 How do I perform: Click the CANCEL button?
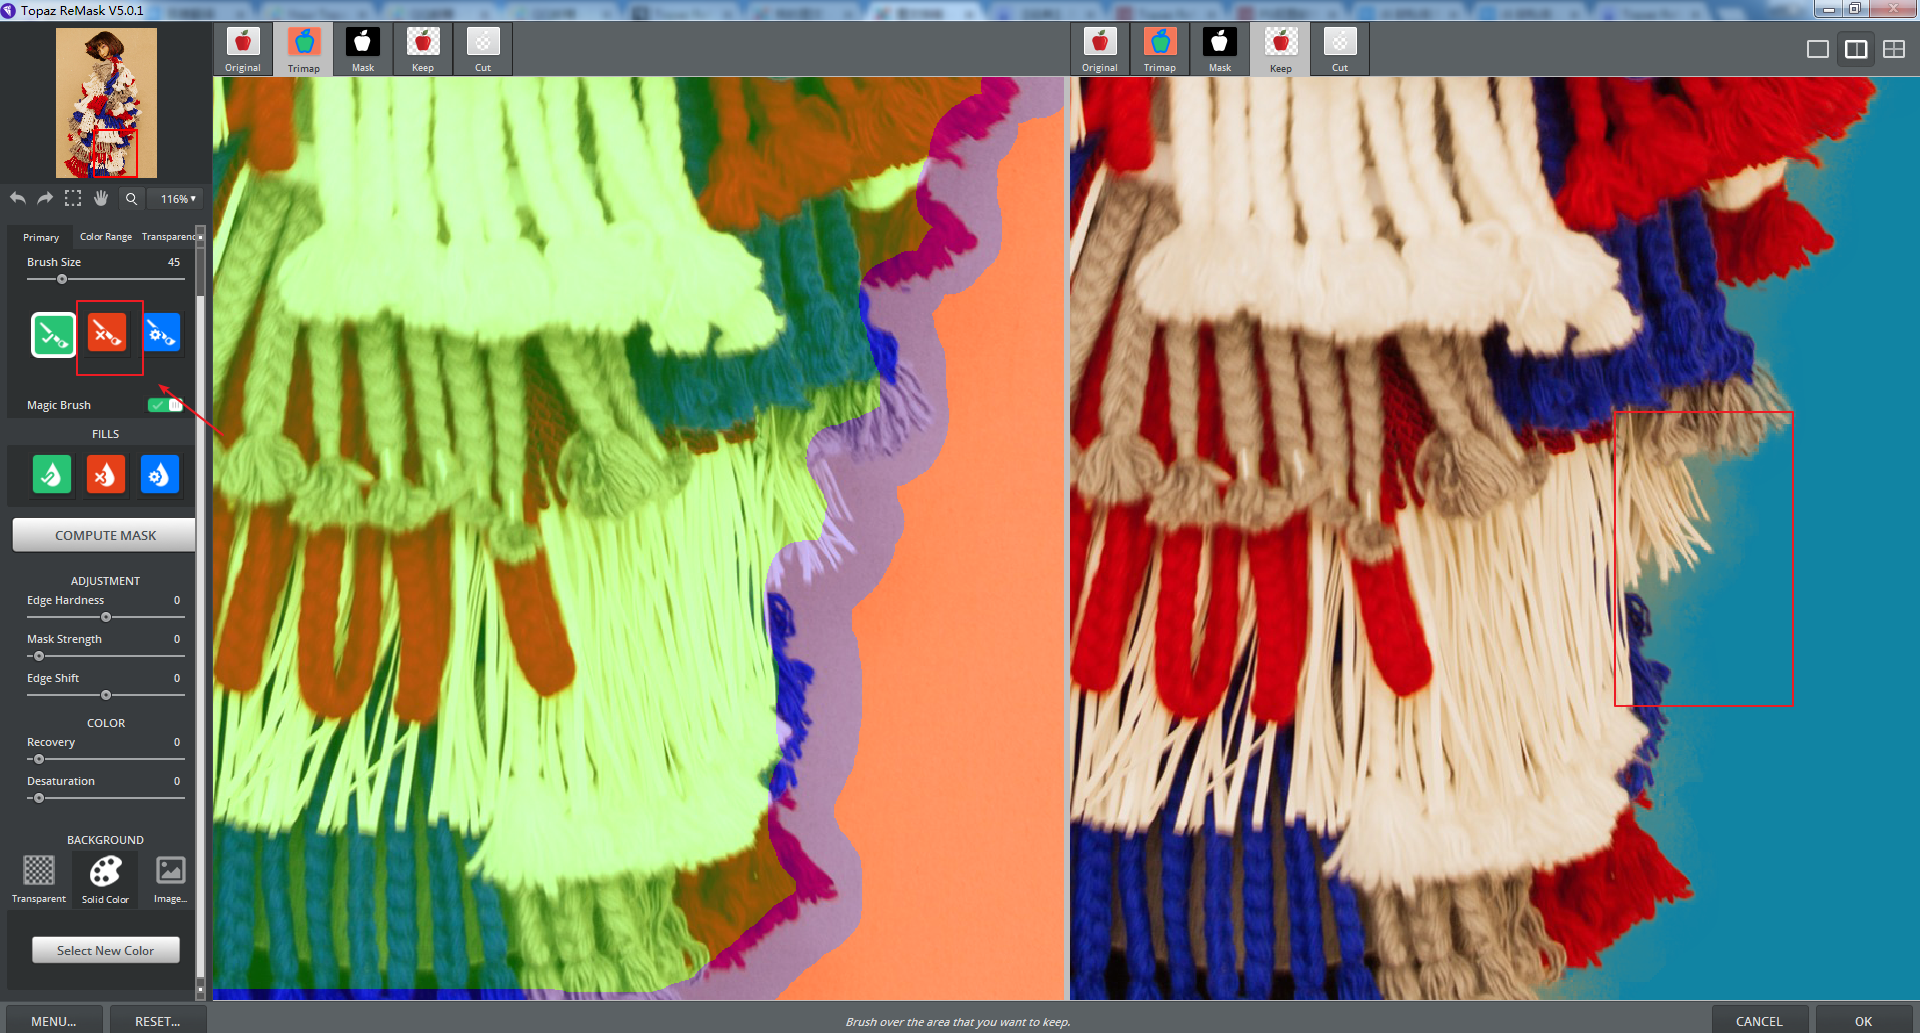tap(1759, 1020)
